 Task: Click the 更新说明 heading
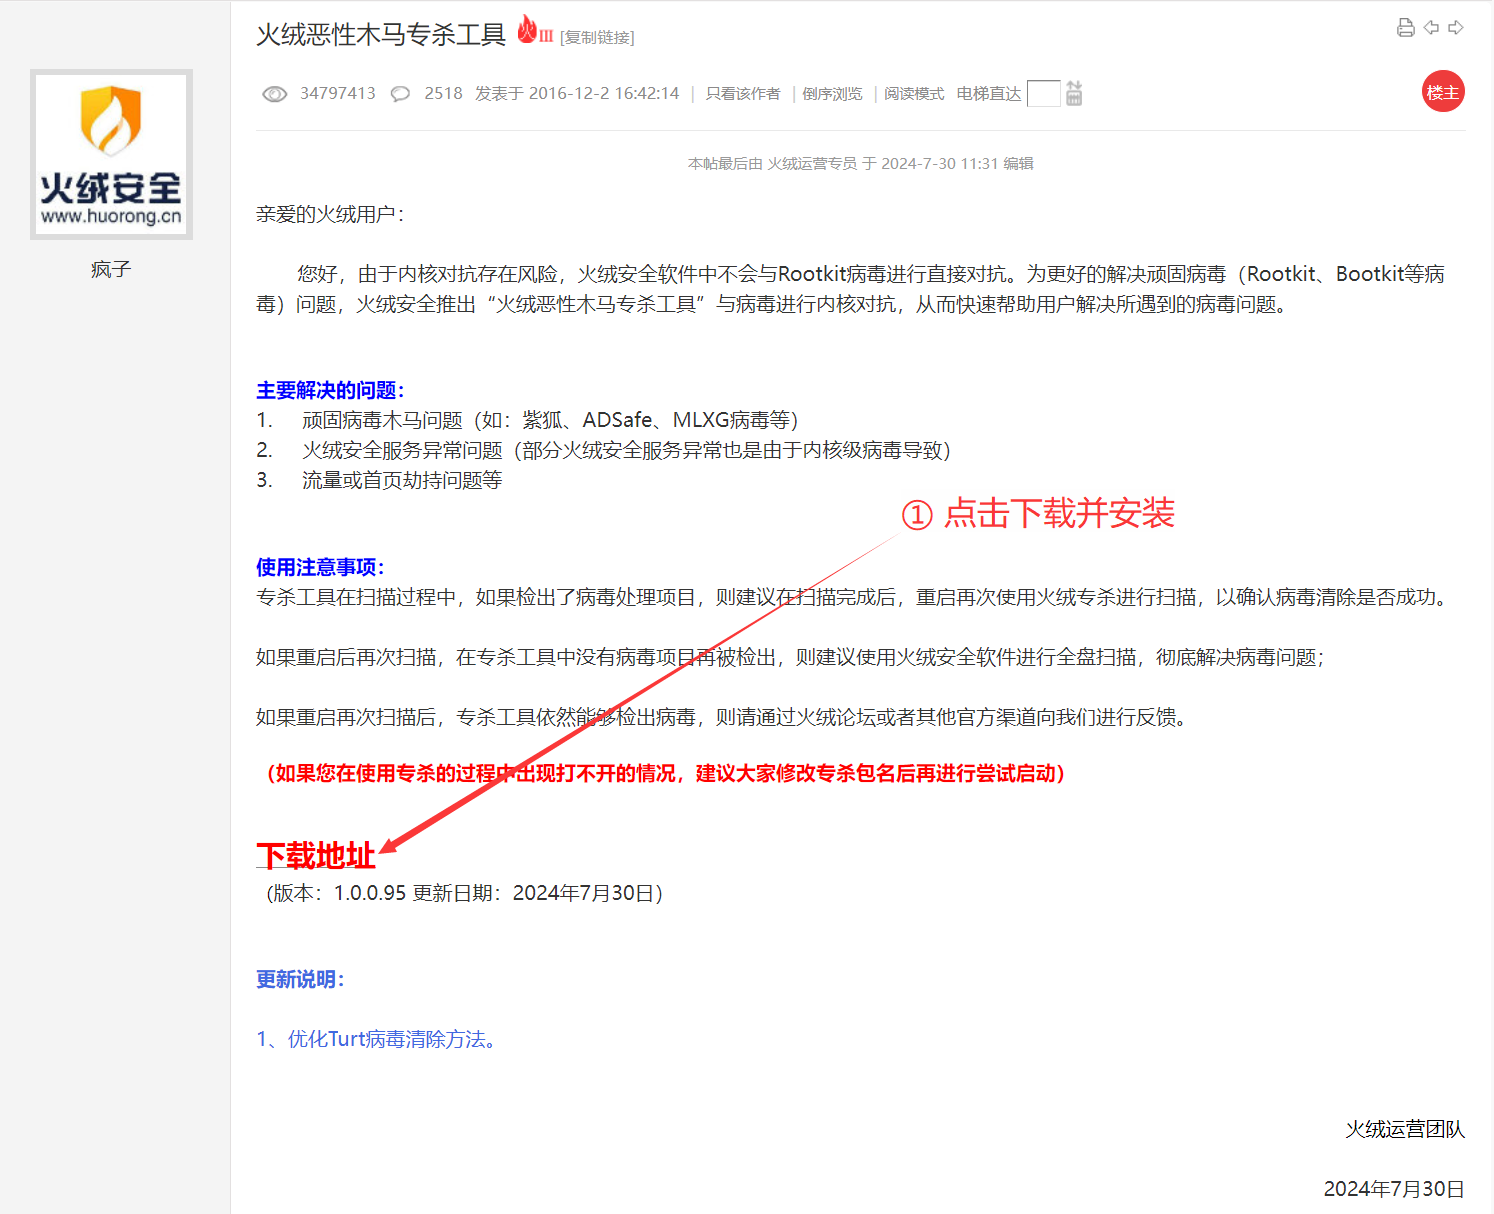click(x=300, y=979)
